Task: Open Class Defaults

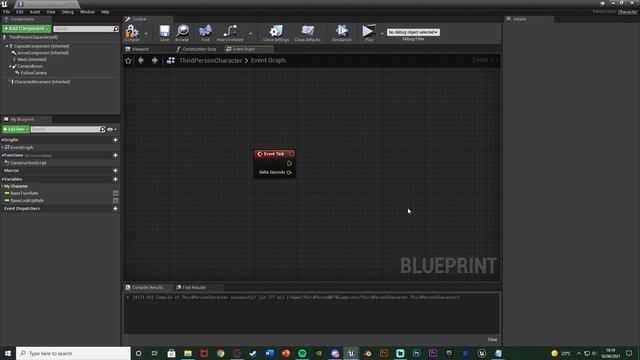Action: [x=308, y=32]
